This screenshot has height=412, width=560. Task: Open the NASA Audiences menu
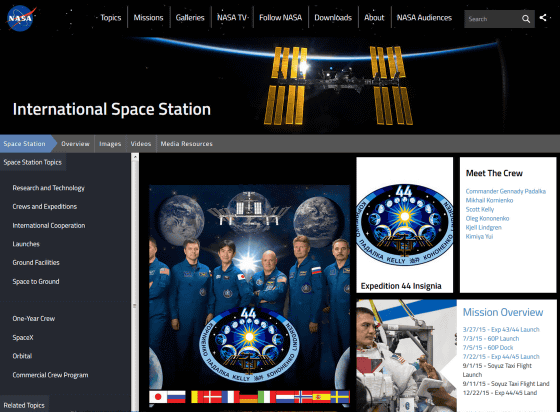(x=424, y=17)
